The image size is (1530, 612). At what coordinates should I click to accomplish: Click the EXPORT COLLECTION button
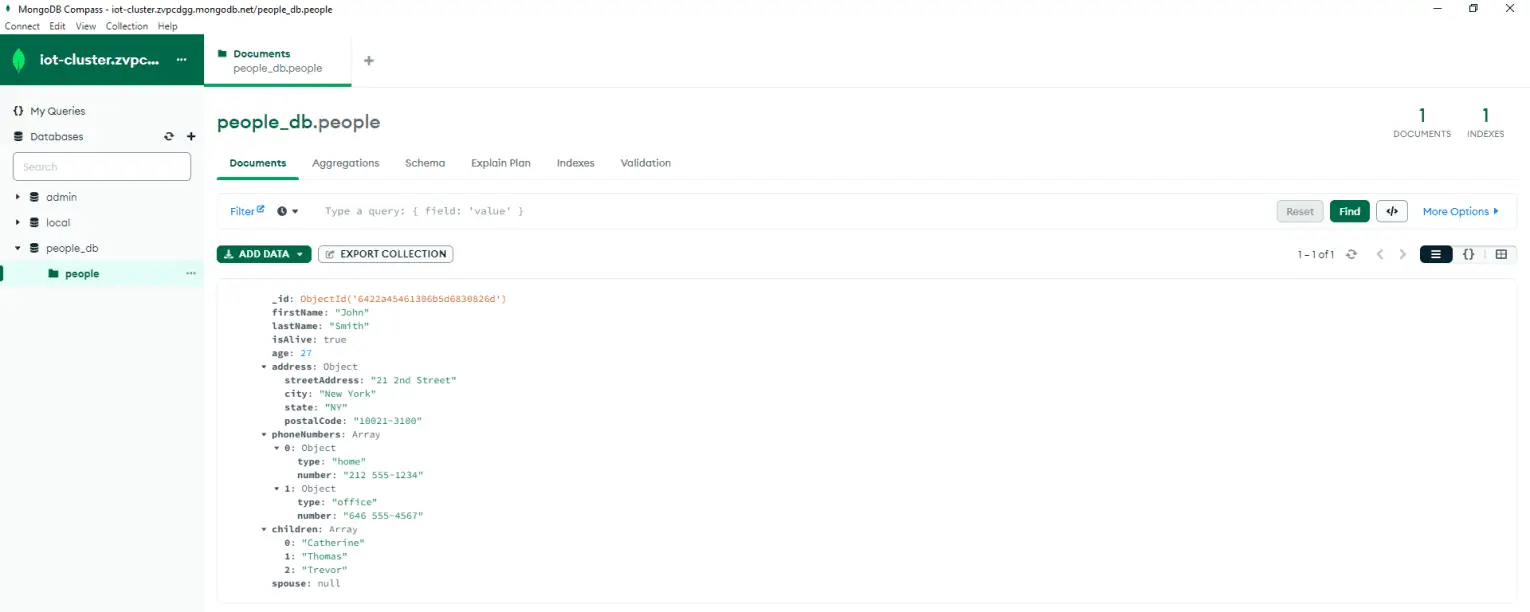[x=385, y=254]
